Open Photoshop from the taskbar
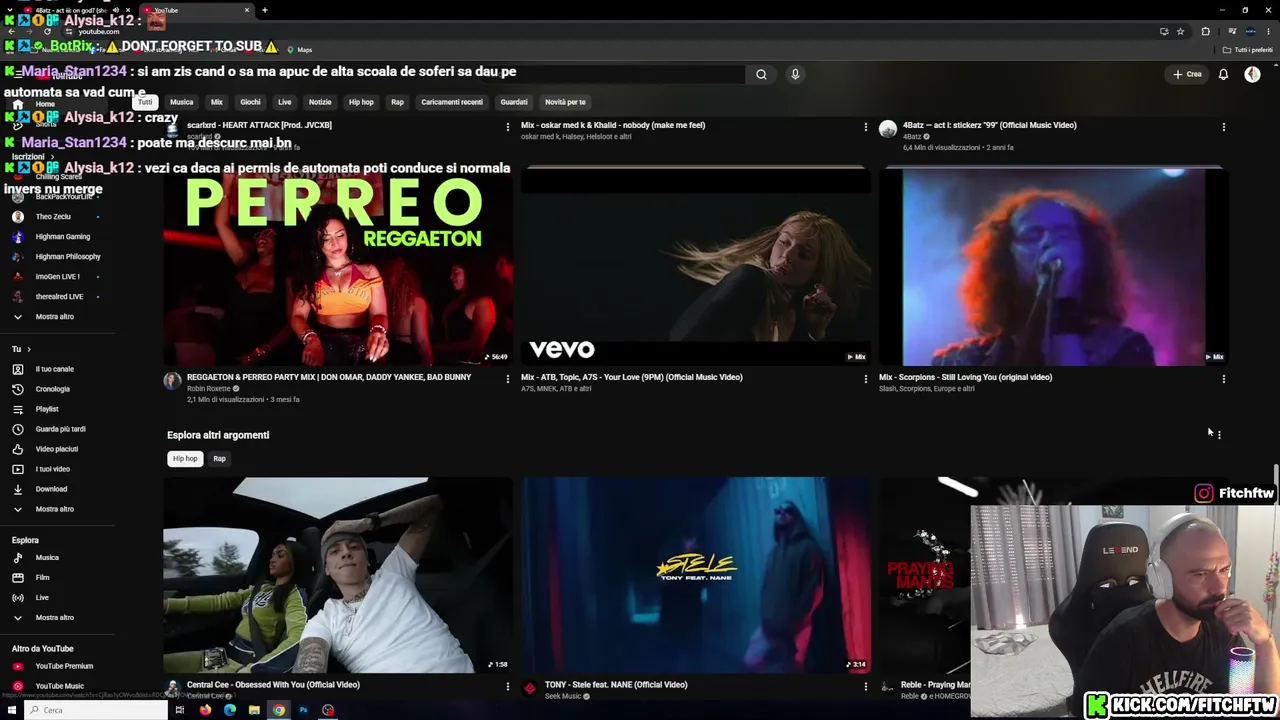The image size is (1280, 720). tap(303, 710)
